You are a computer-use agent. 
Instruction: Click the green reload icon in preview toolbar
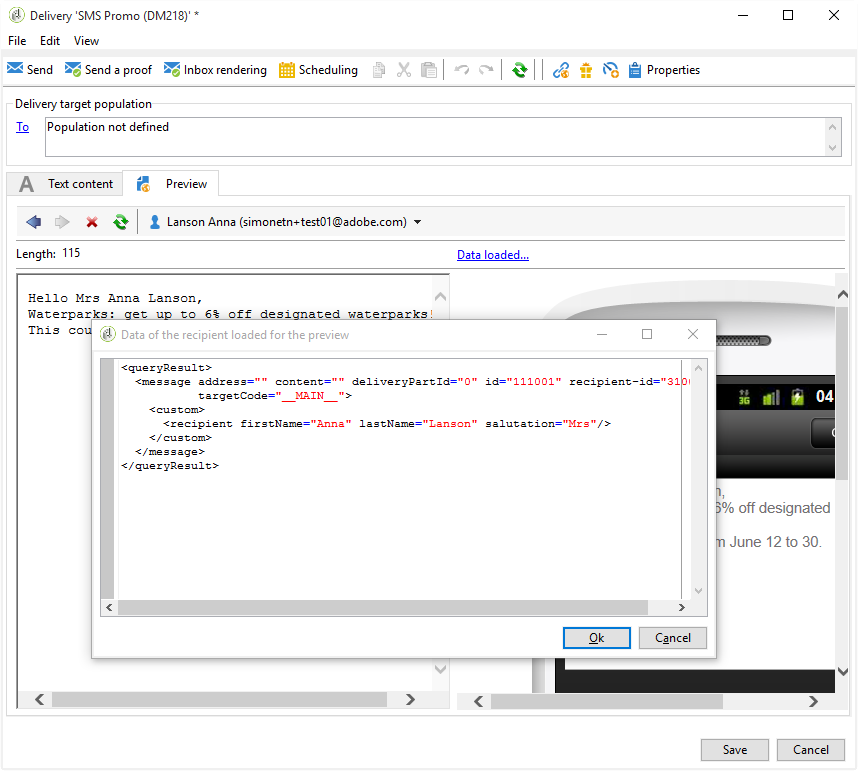pyautogui.click(x=121, y=222)
